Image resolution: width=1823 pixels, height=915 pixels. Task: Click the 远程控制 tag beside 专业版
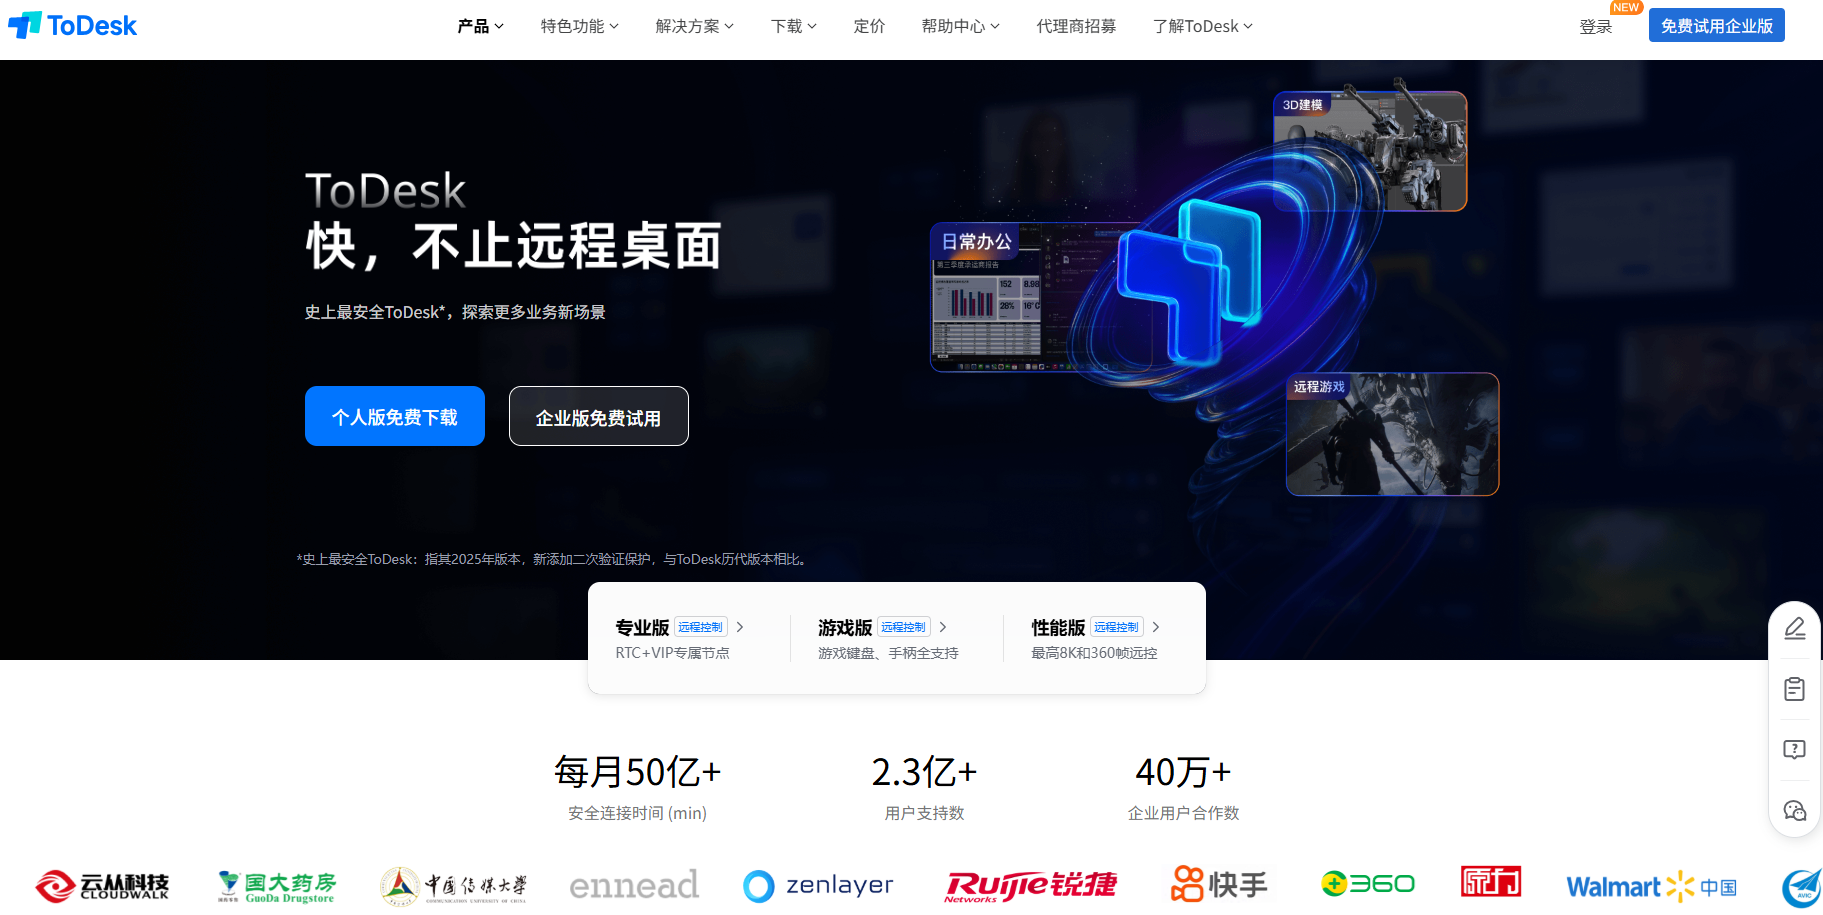(x=701, y=627)
